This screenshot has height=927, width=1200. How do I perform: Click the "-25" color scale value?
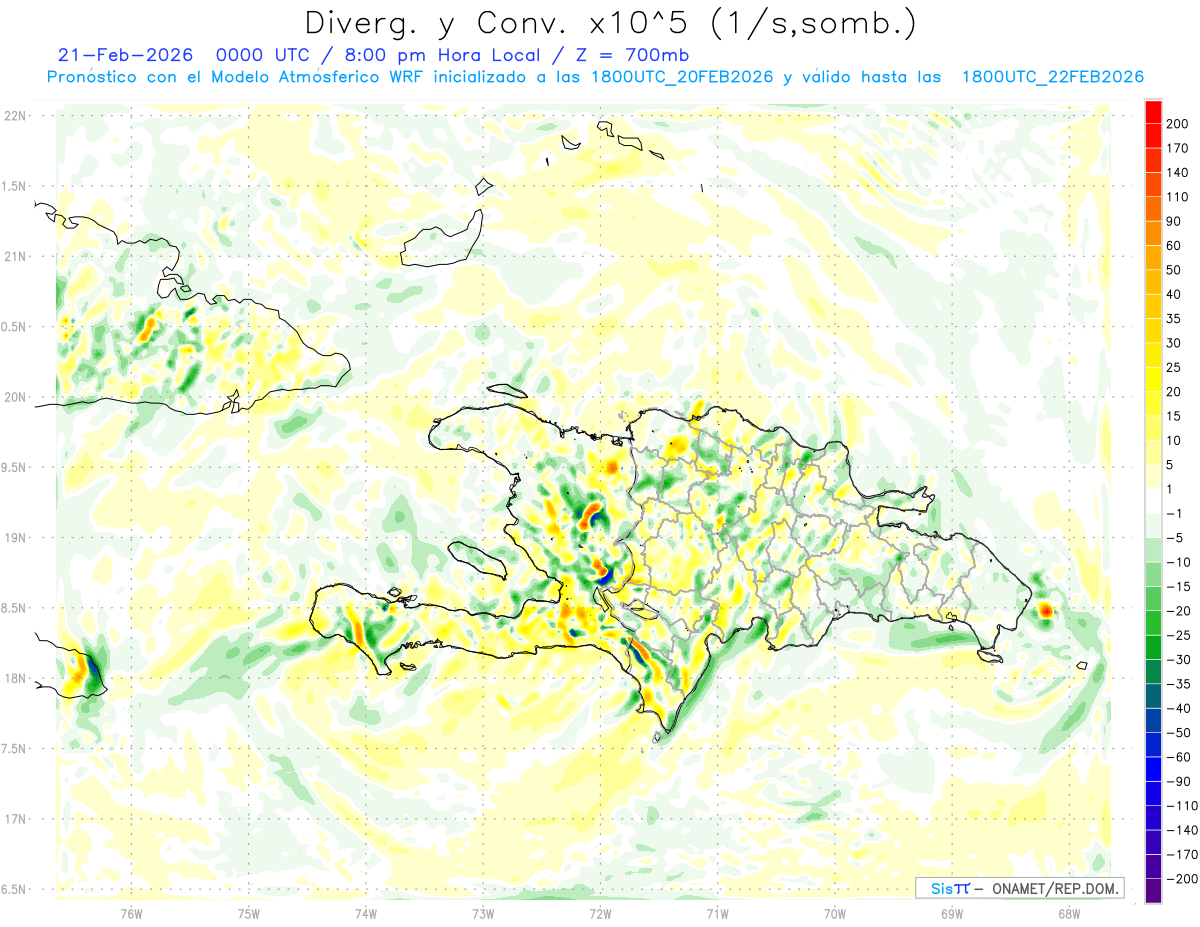1178,636
